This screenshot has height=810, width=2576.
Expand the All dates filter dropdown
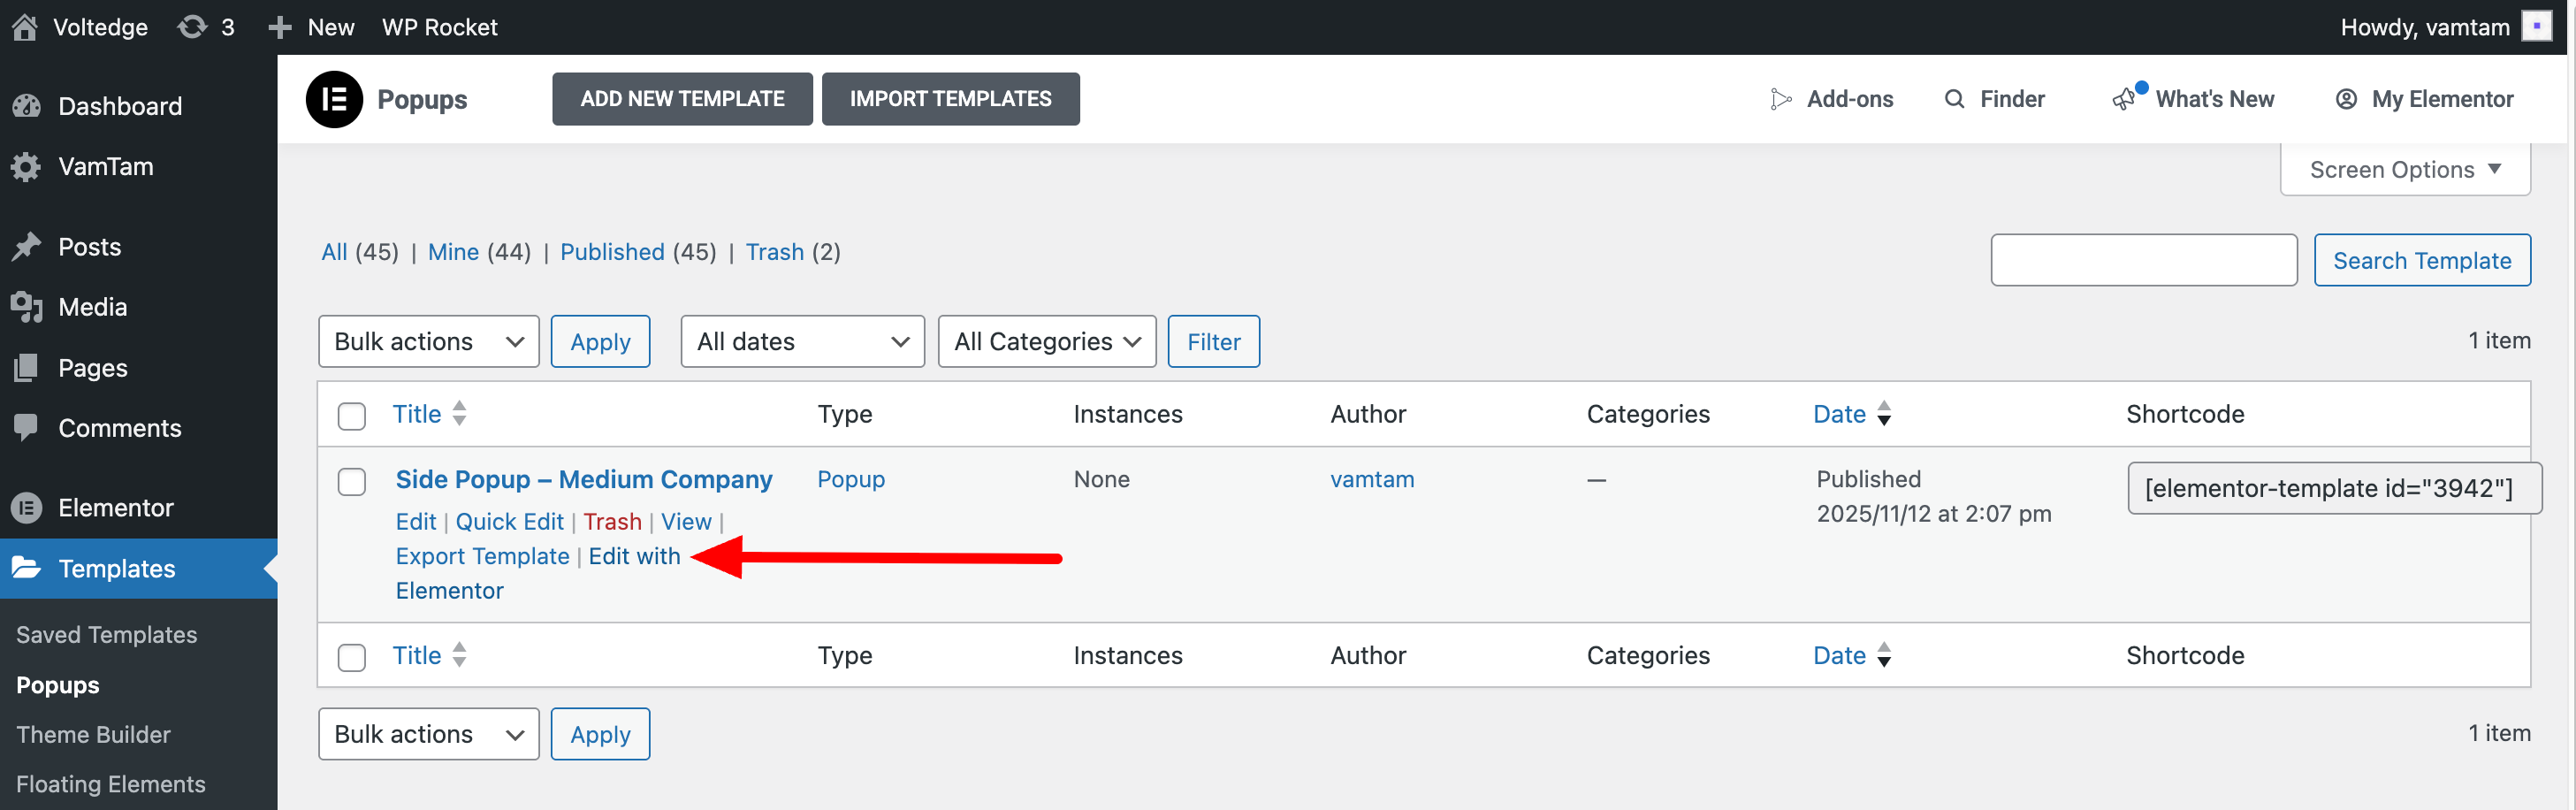(802, 342)
